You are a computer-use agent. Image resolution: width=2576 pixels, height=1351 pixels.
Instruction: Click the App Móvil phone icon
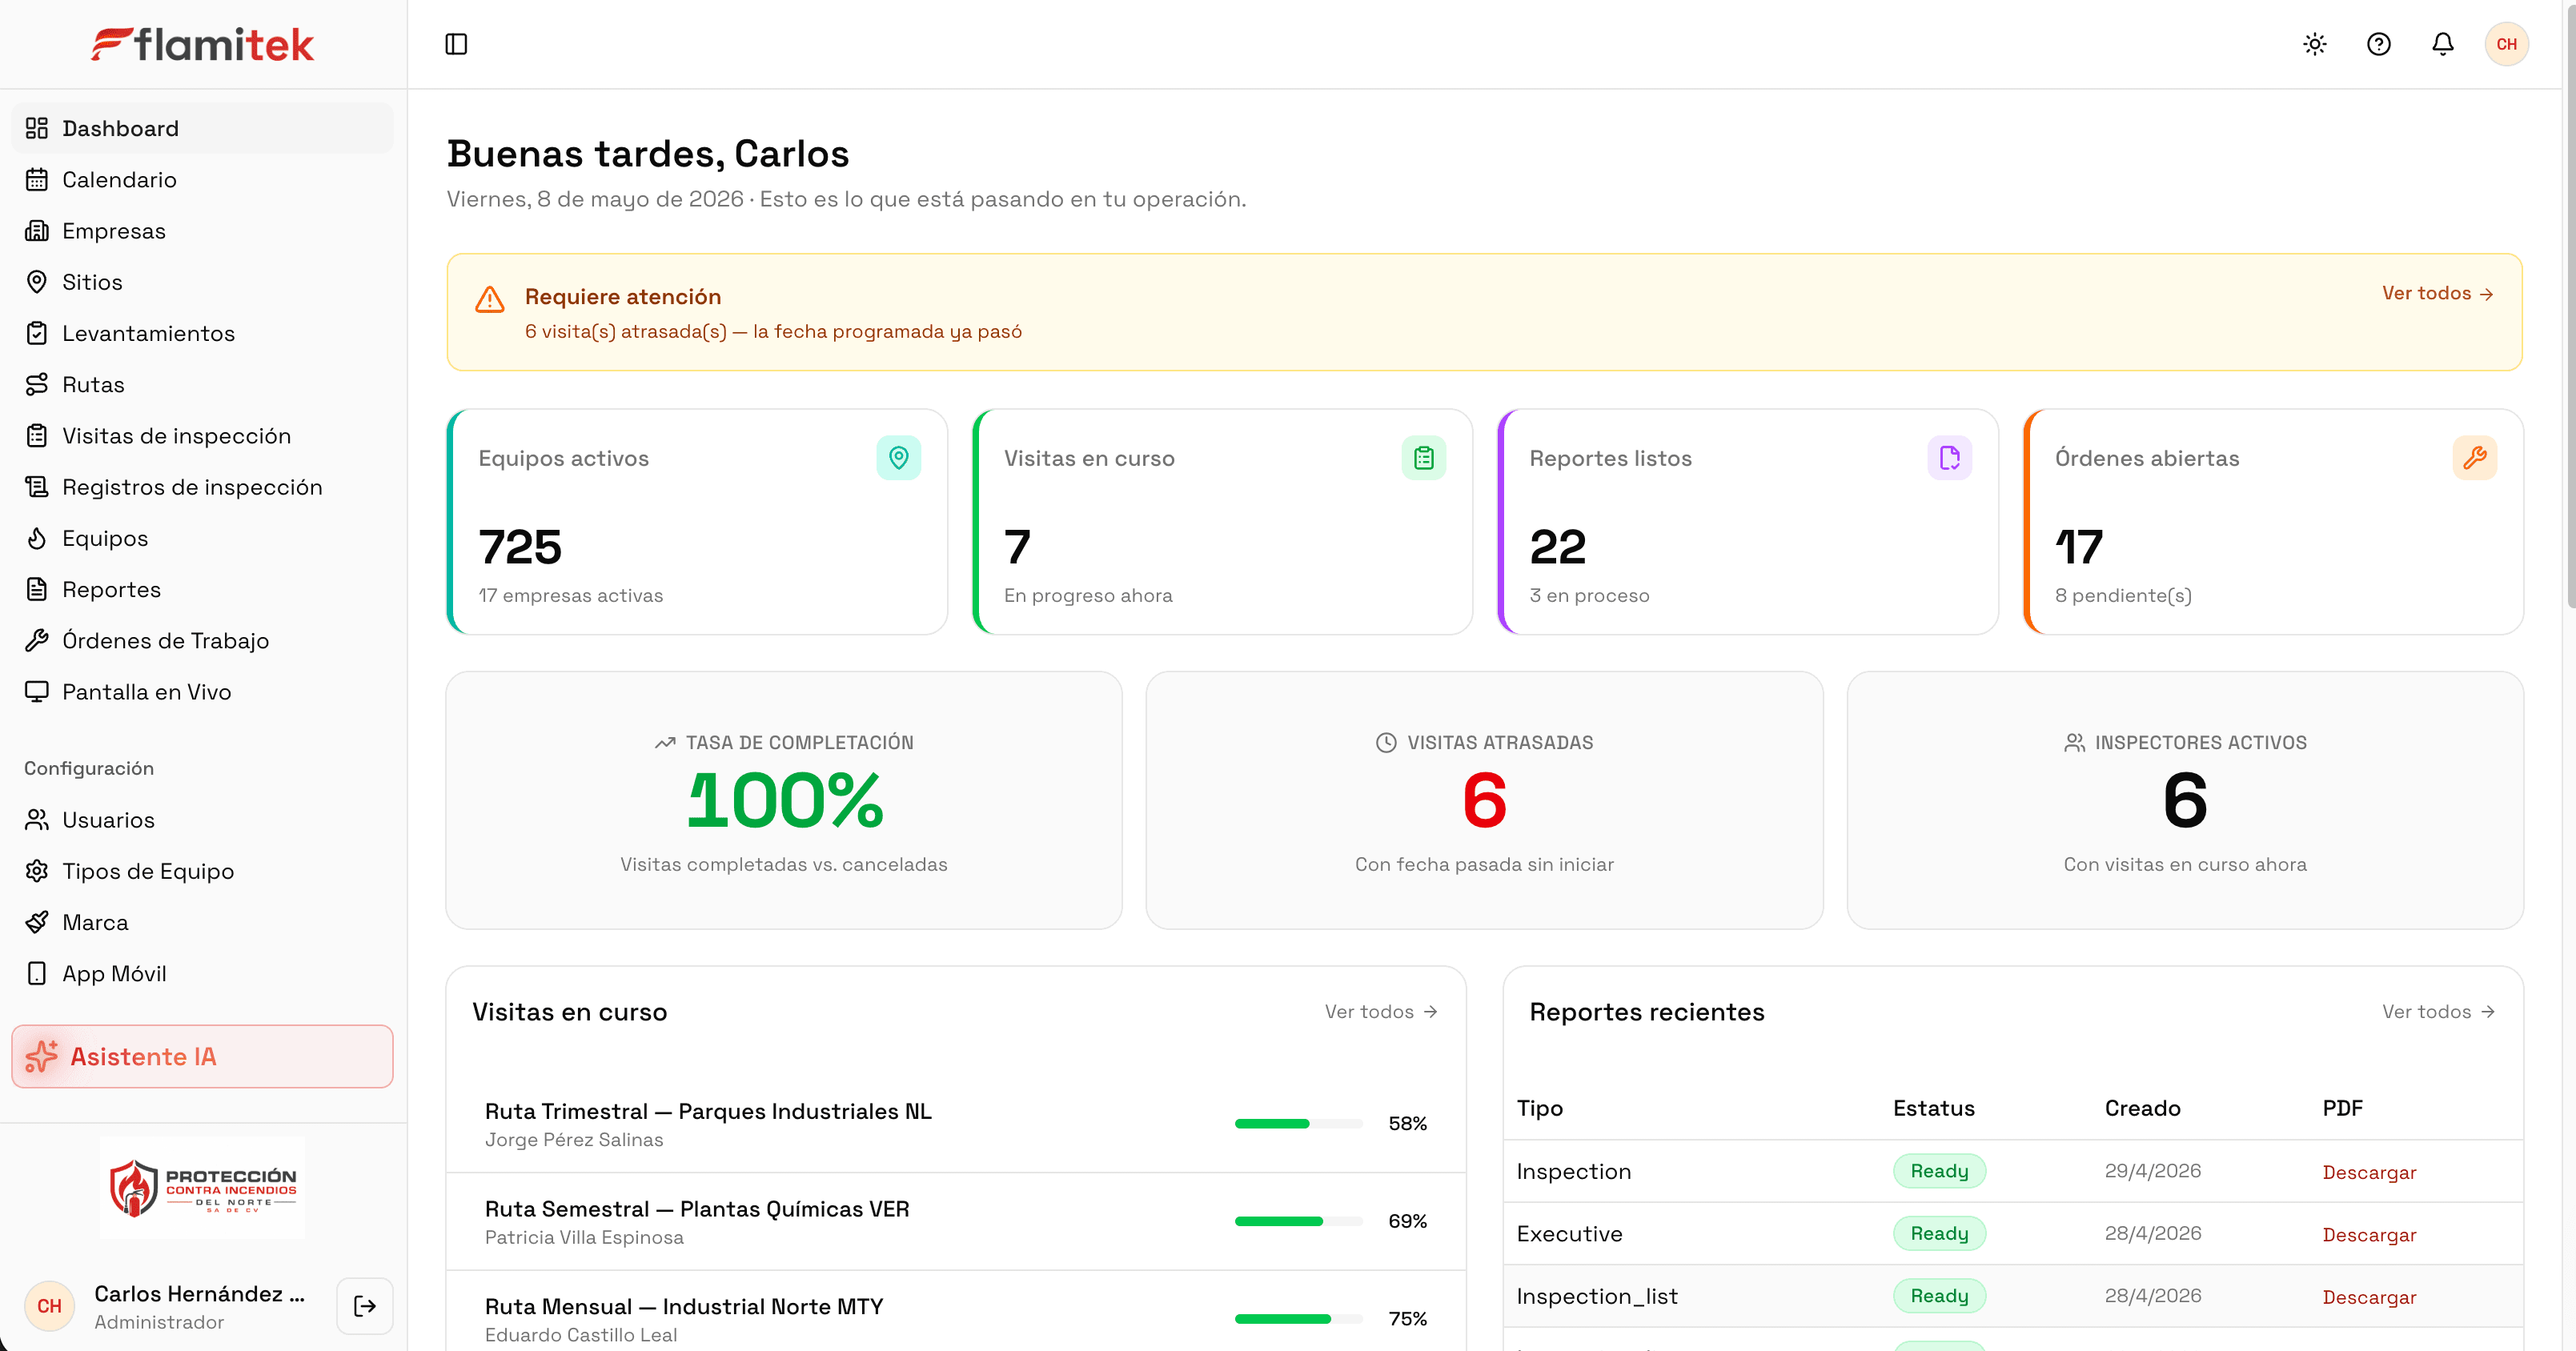(37, 973)
